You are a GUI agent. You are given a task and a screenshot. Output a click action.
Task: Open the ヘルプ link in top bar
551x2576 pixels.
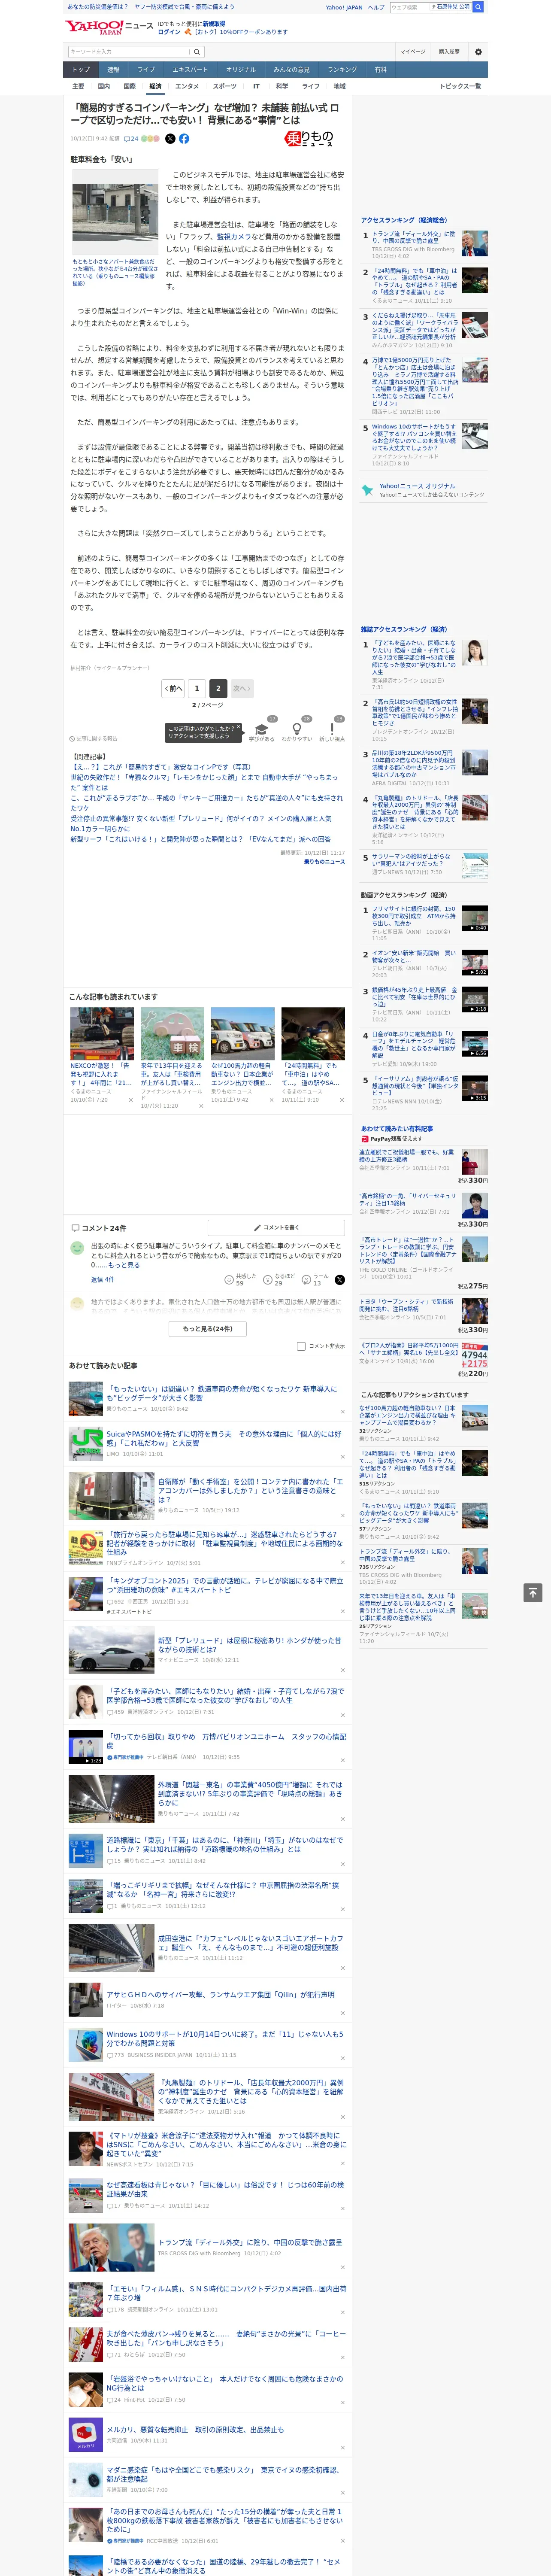tap(376, 7)
